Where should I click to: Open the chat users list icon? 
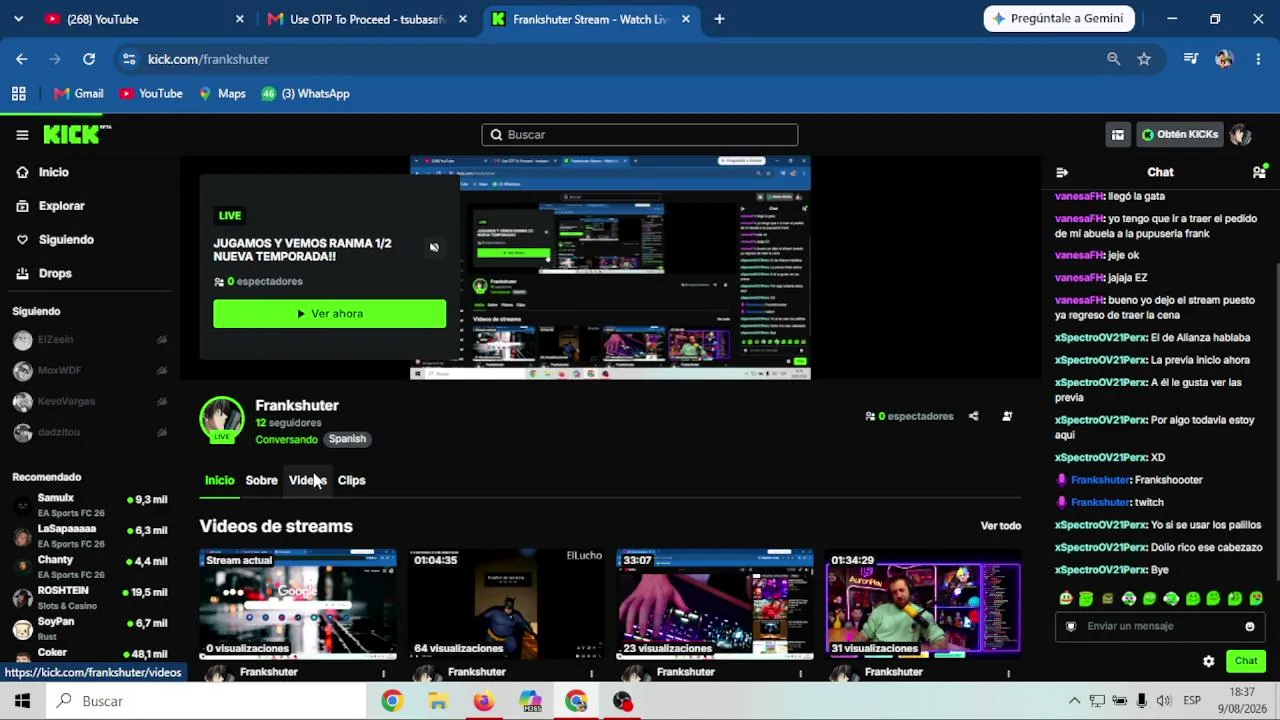[1259, 172]
